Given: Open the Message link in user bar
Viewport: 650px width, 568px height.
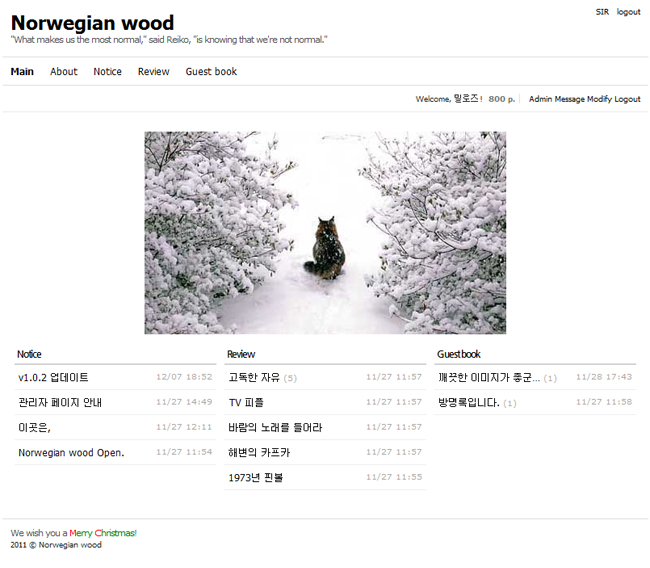Looking at the screenshot, I should 570,99.
